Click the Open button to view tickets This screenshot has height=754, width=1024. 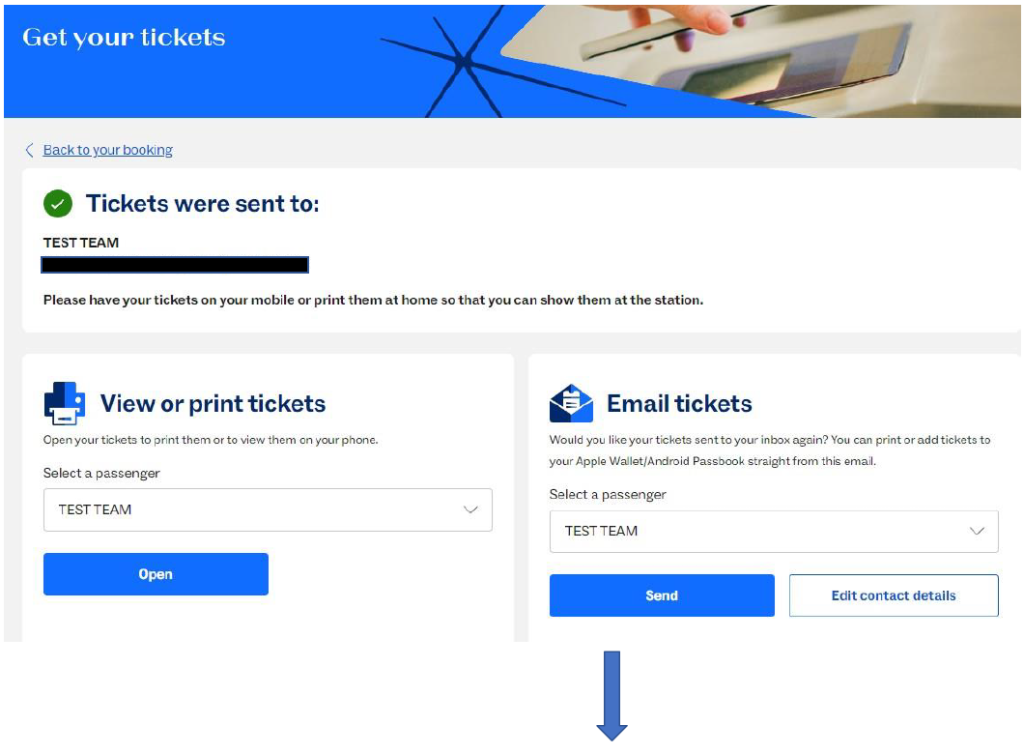(x=155, y=574)
